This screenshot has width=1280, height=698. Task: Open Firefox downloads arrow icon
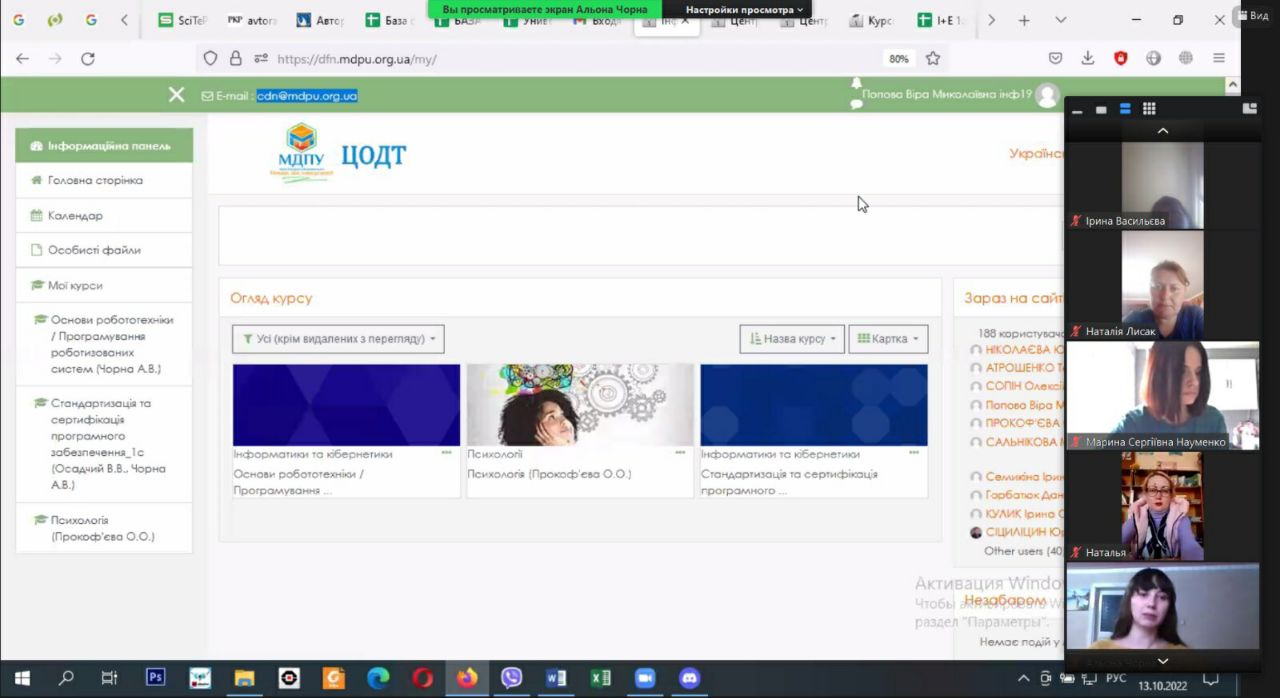pyautogui.click(x=1088, y=59)
